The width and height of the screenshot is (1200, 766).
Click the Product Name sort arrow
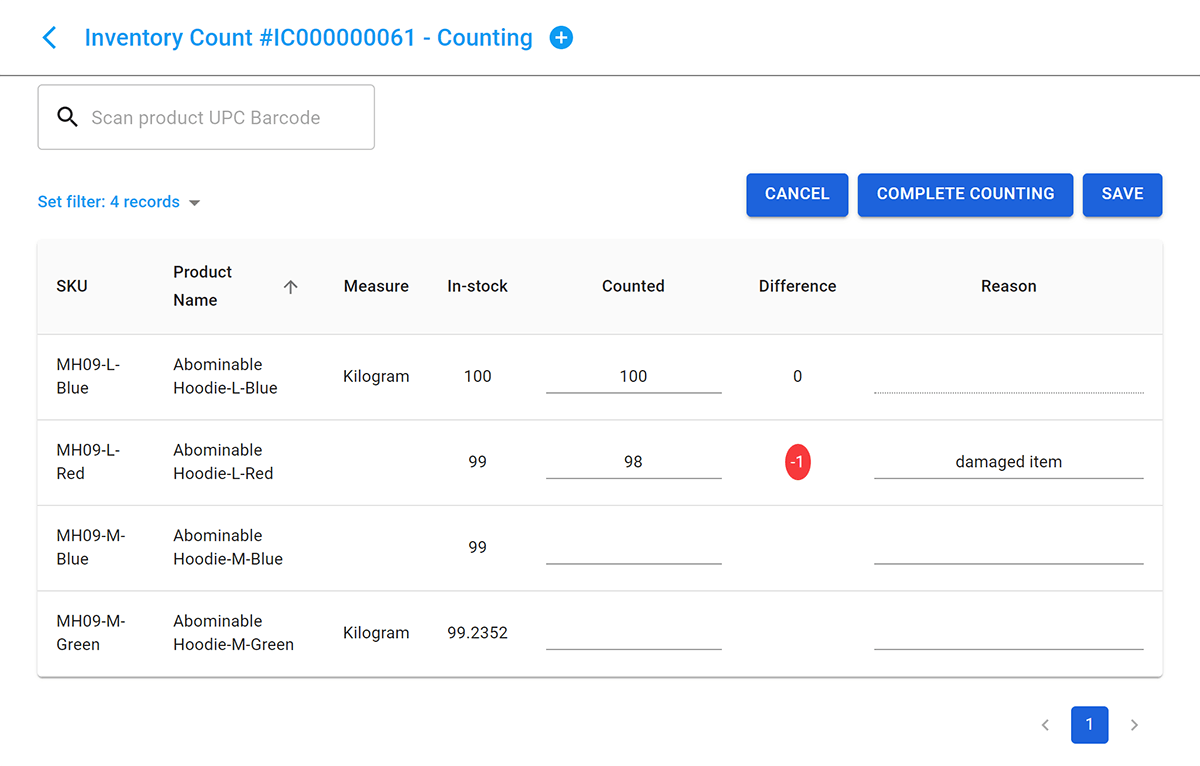click(x=290, y=287)
